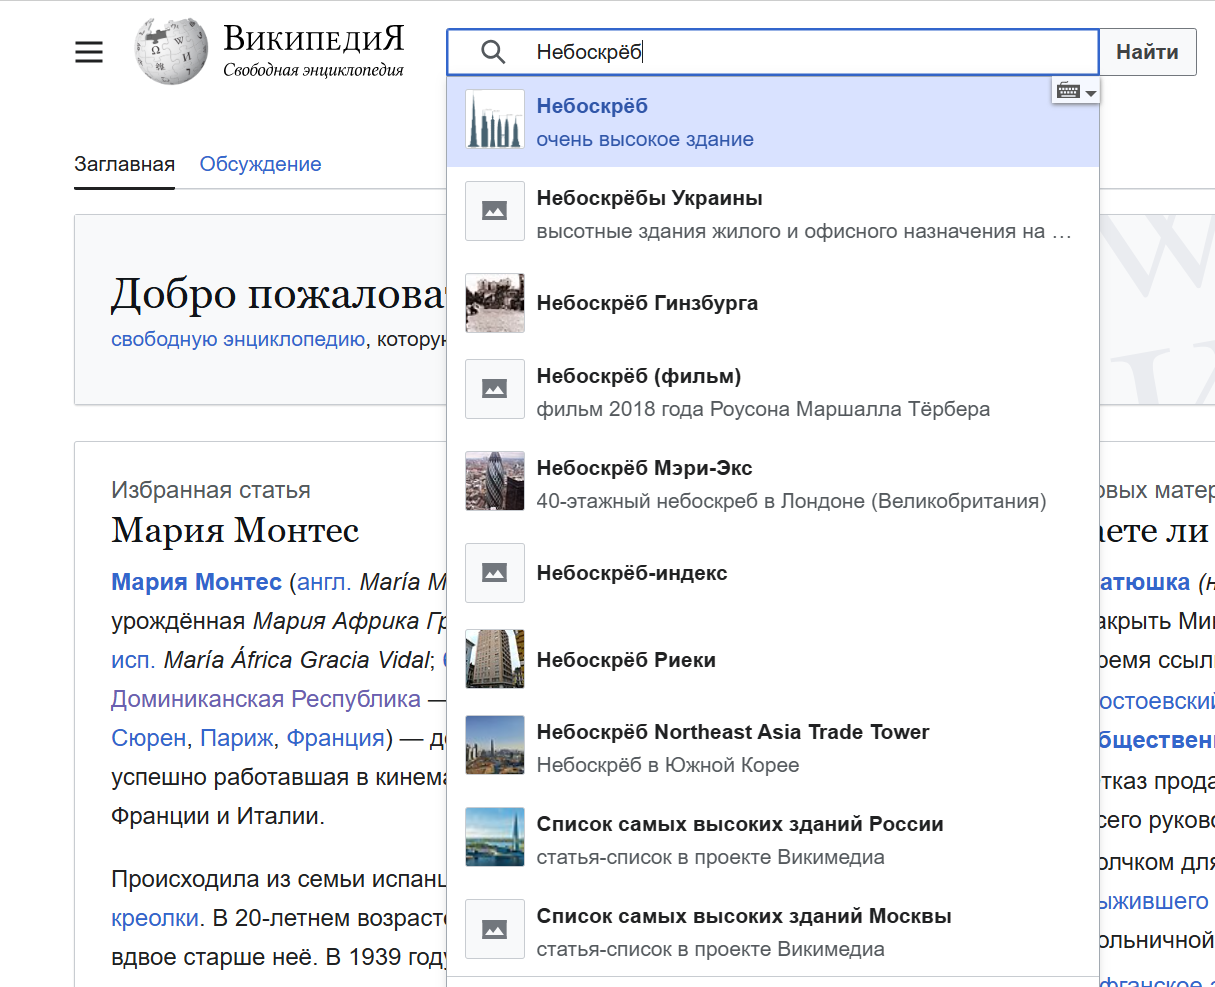
Task: Open Небоскрёб Мэри-Экс suggestion
Action: [773, 482]
